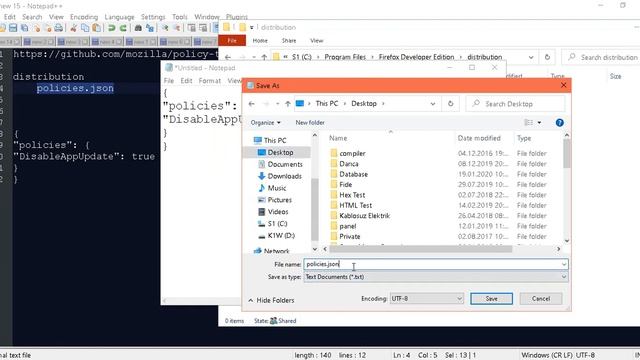This screenshot has width=640, height=360.
Task: Click the File name input field
Action: [x=436, y=264]
